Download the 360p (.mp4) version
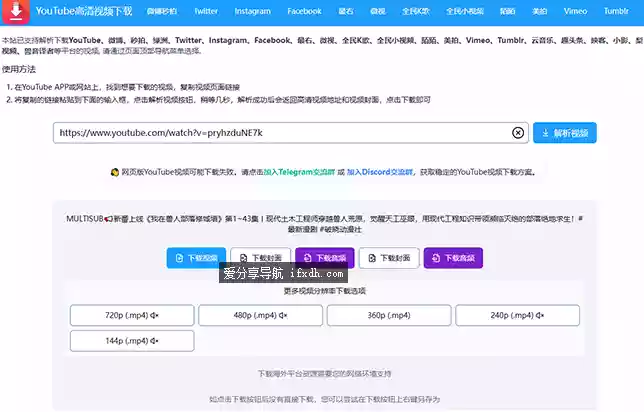This screenshot has width=644, height=412. (389, 315)
